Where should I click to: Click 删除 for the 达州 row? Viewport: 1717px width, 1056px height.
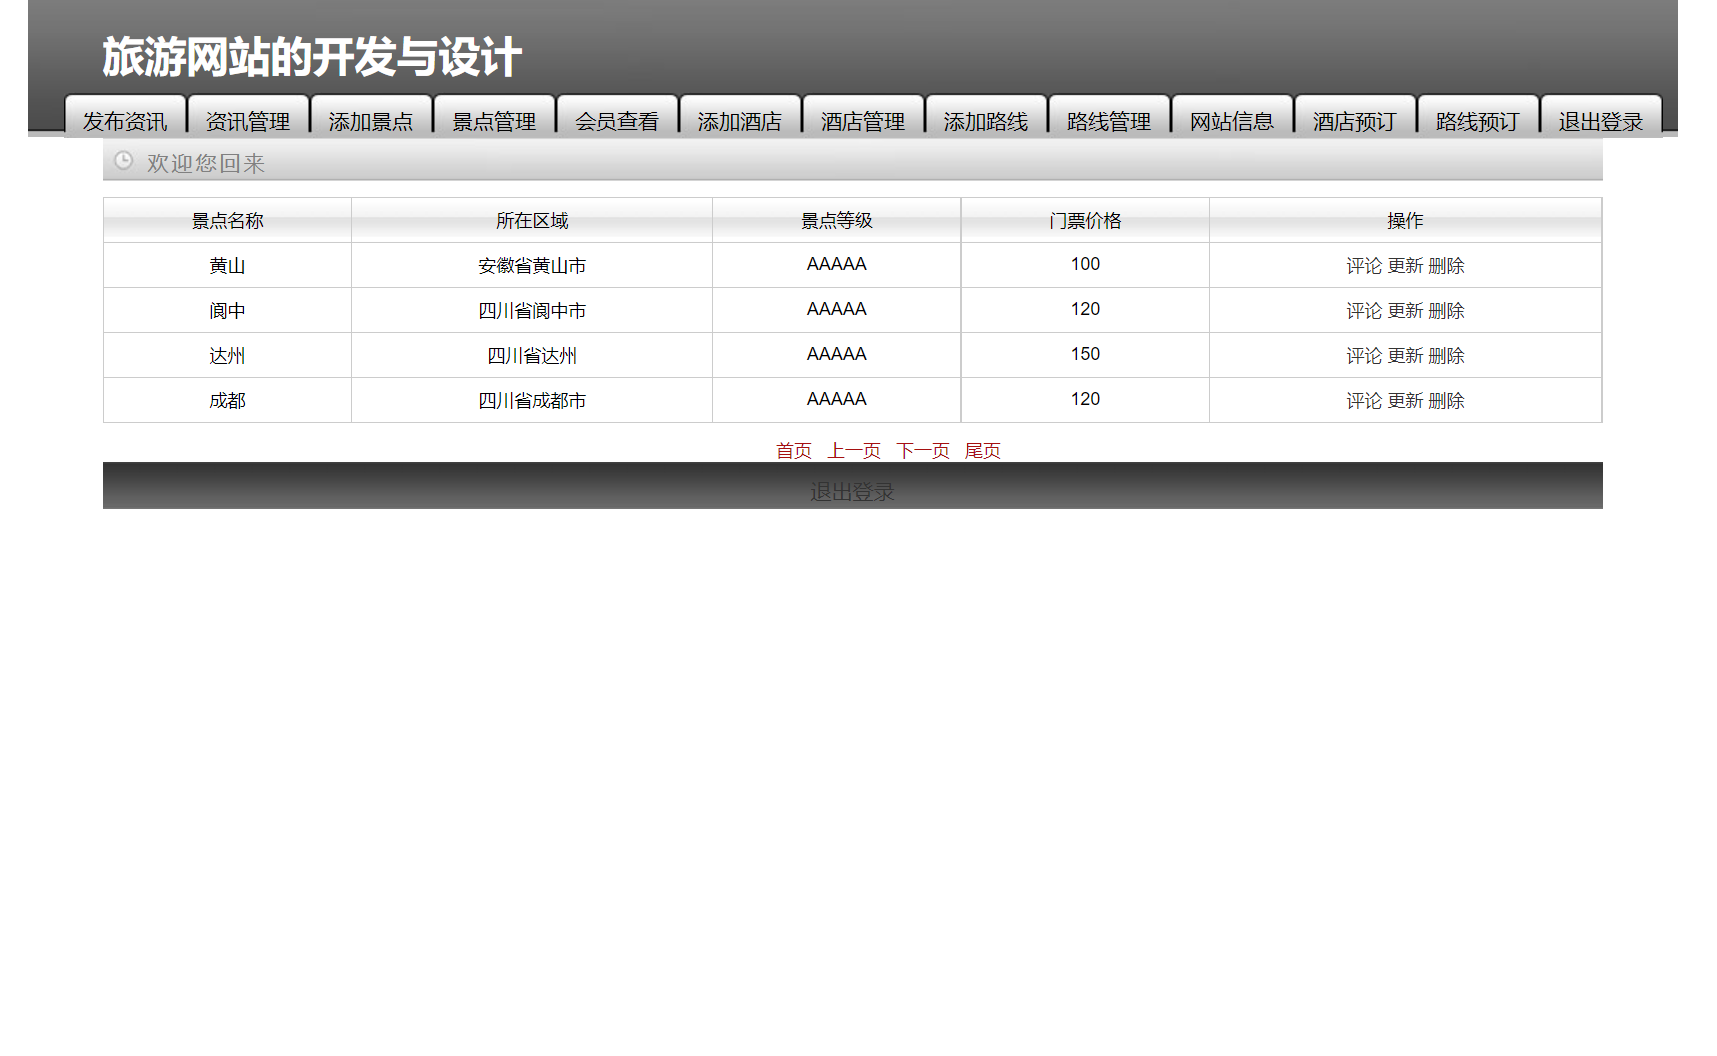pos(1446,356)
